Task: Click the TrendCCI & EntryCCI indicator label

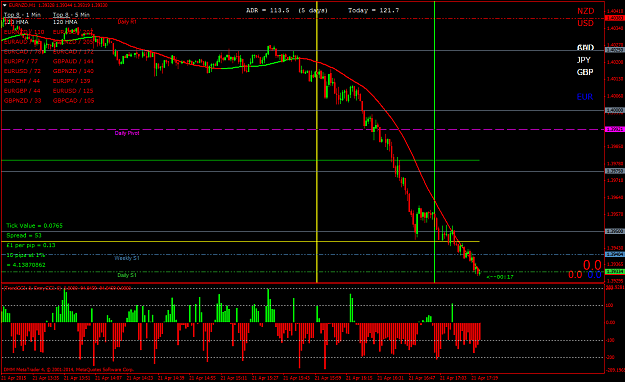Action: pos(67,287)
